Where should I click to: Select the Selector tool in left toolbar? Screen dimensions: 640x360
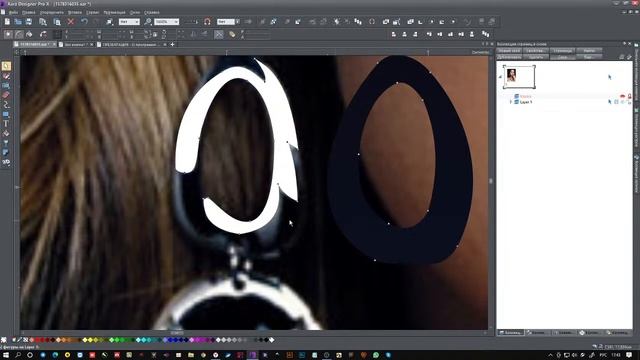(6, 66)
